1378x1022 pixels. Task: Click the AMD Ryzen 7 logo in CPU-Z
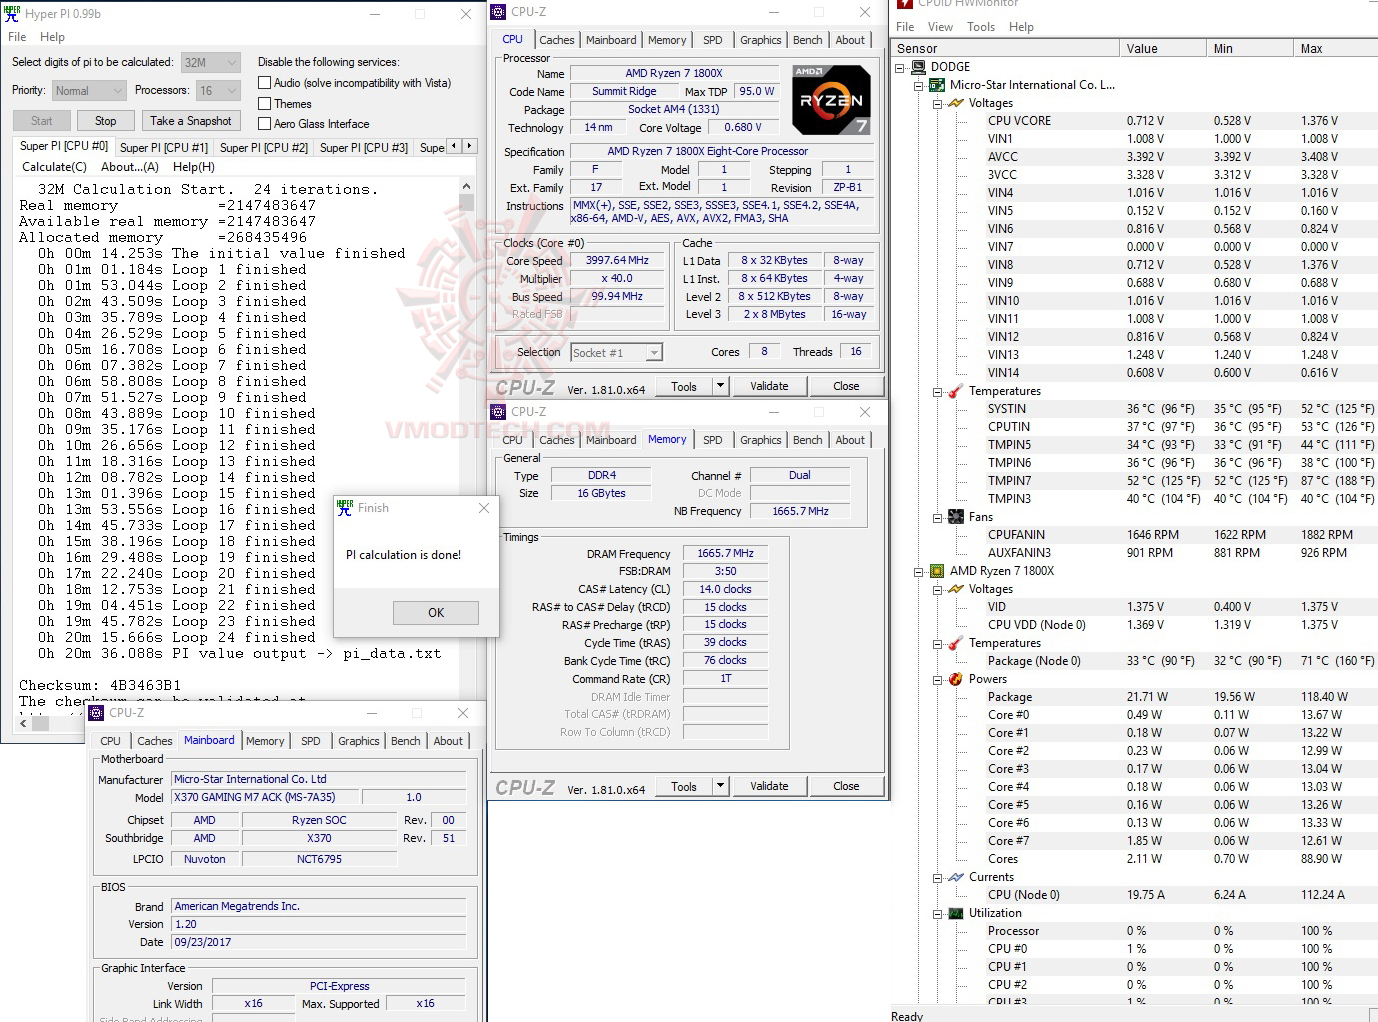coord(830,99)
